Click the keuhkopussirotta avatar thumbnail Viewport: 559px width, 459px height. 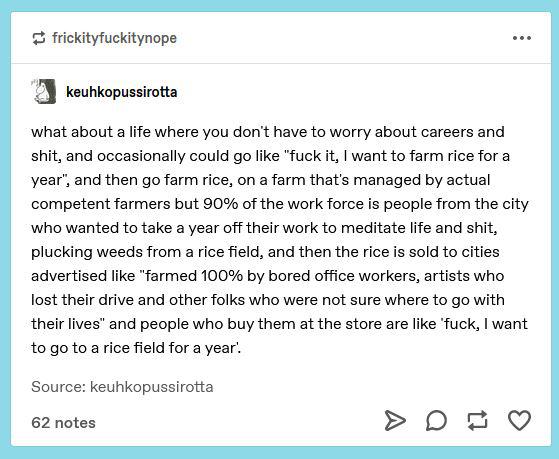tap(43, 92)
